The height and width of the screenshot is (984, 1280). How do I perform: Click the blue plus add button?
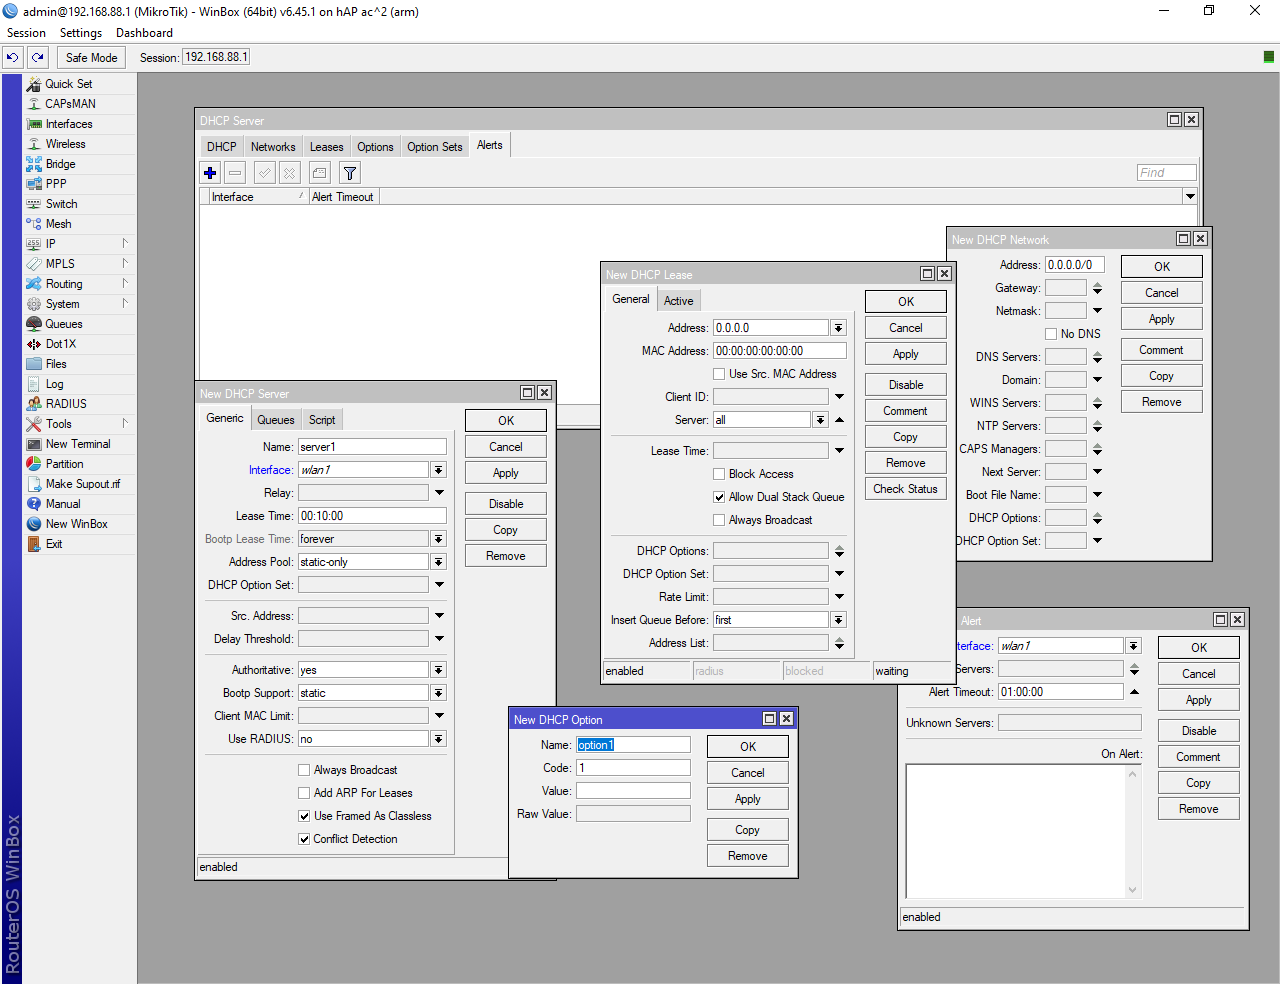210,173
